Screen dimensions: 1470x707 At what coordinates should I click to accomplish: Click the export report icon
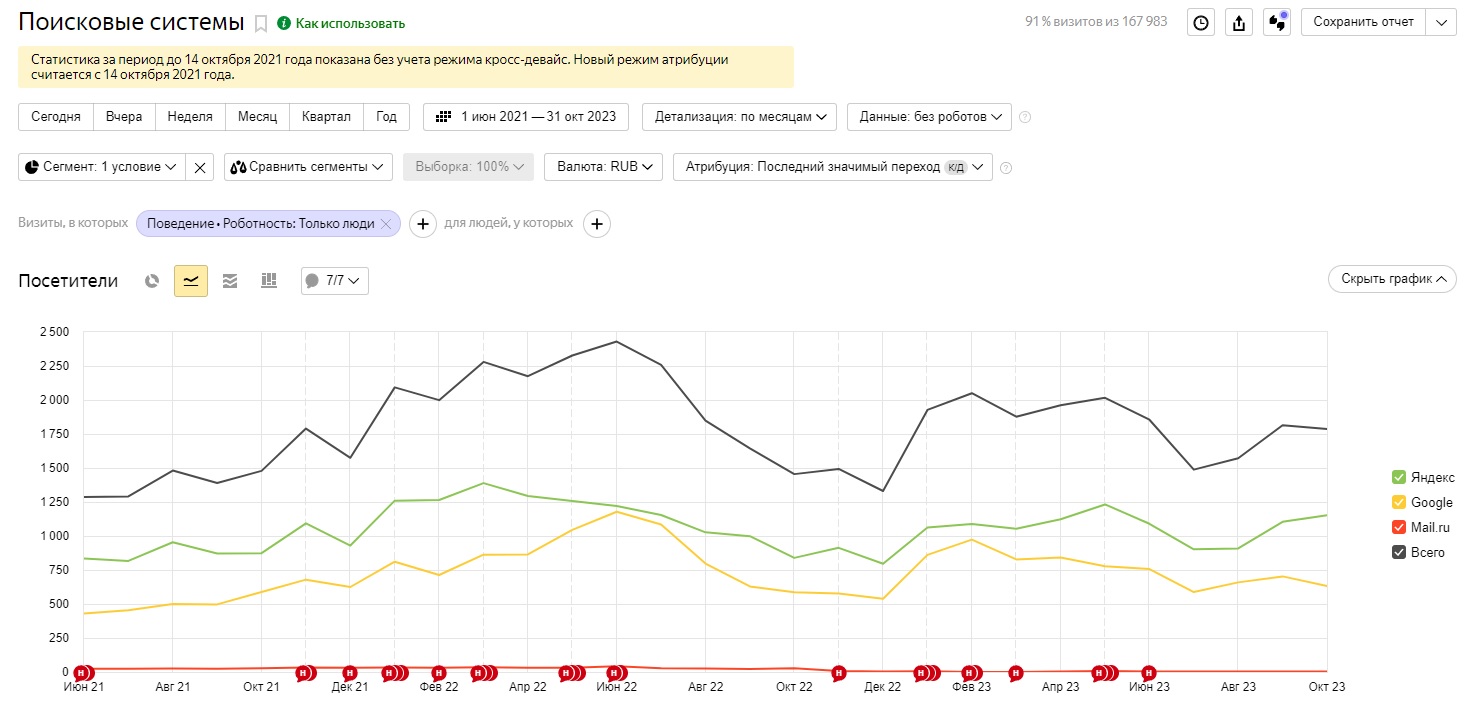1239,22
